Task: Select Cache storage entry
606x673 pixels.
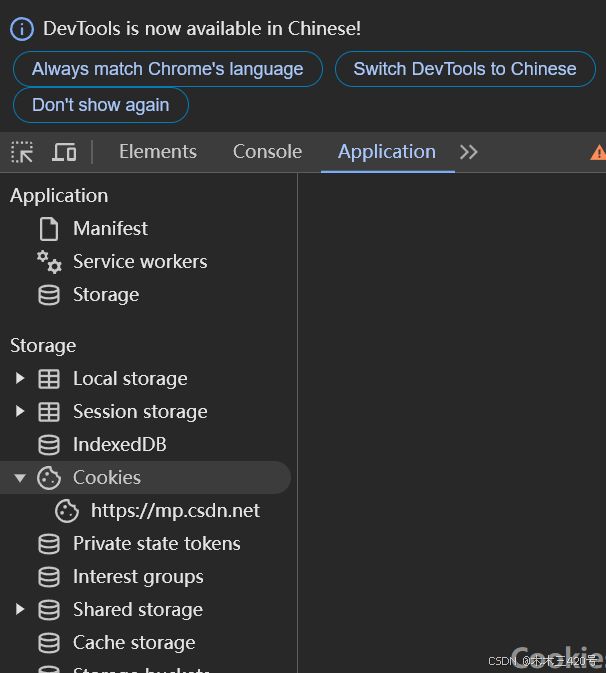Action: click(x=134, y=643)
